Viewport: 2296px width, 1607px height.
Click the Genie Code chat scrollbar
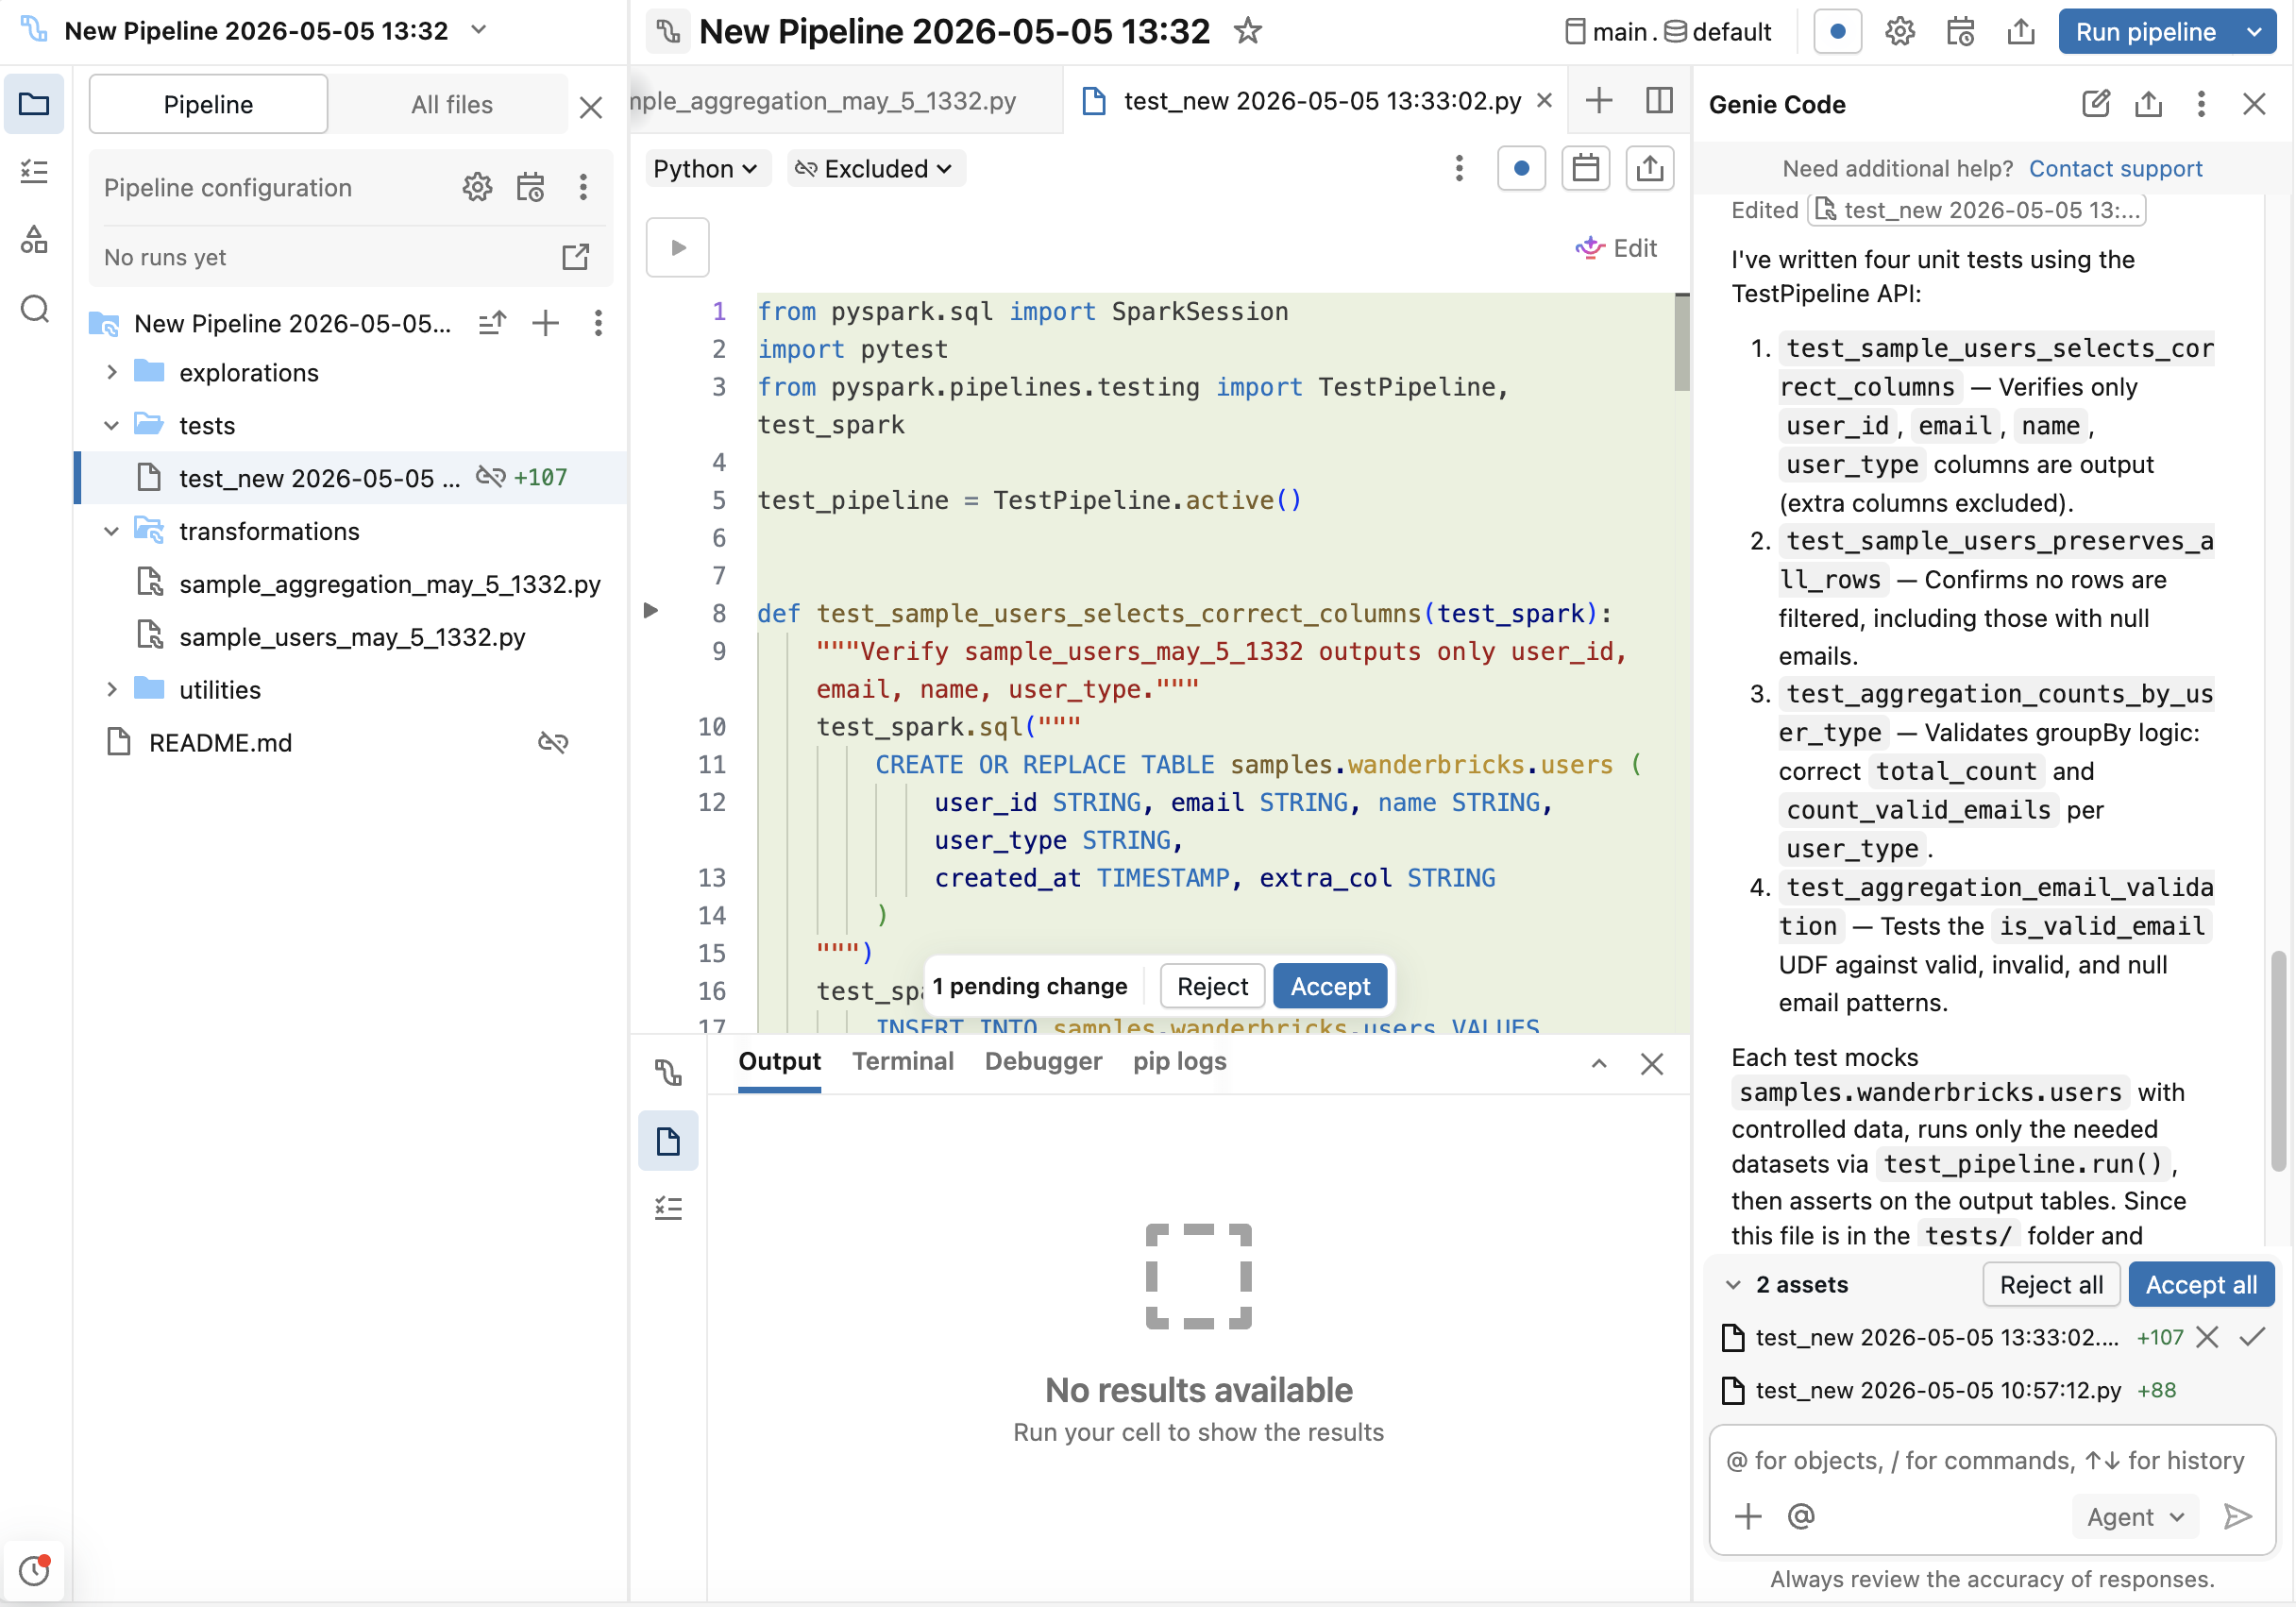[x=2277, y=1060]
